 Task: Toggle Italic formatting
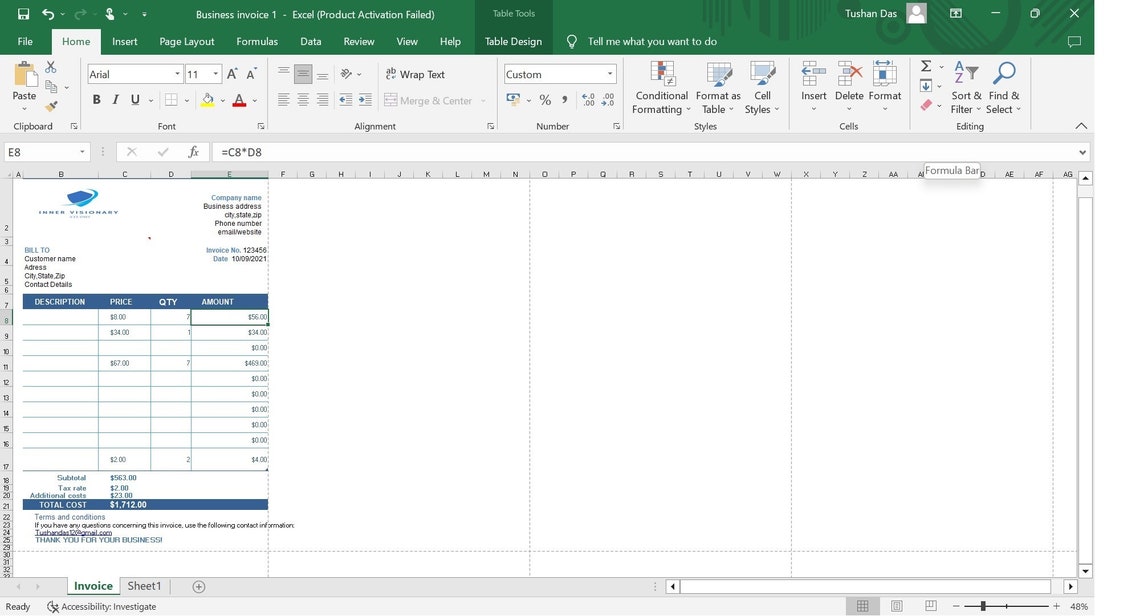[x=116, y=100]
